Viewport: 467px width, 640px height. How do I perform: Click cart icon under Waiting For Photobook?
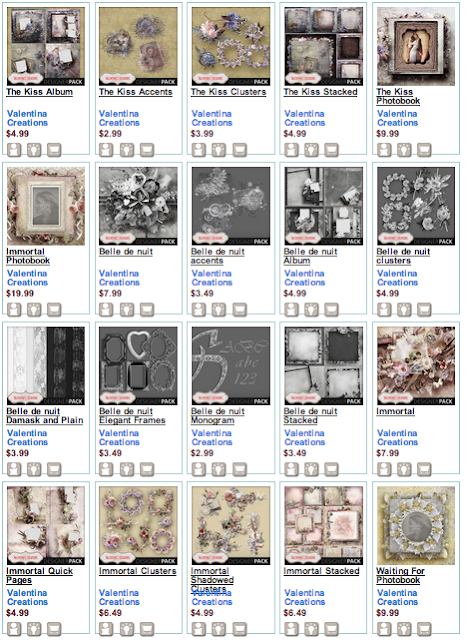424,629
